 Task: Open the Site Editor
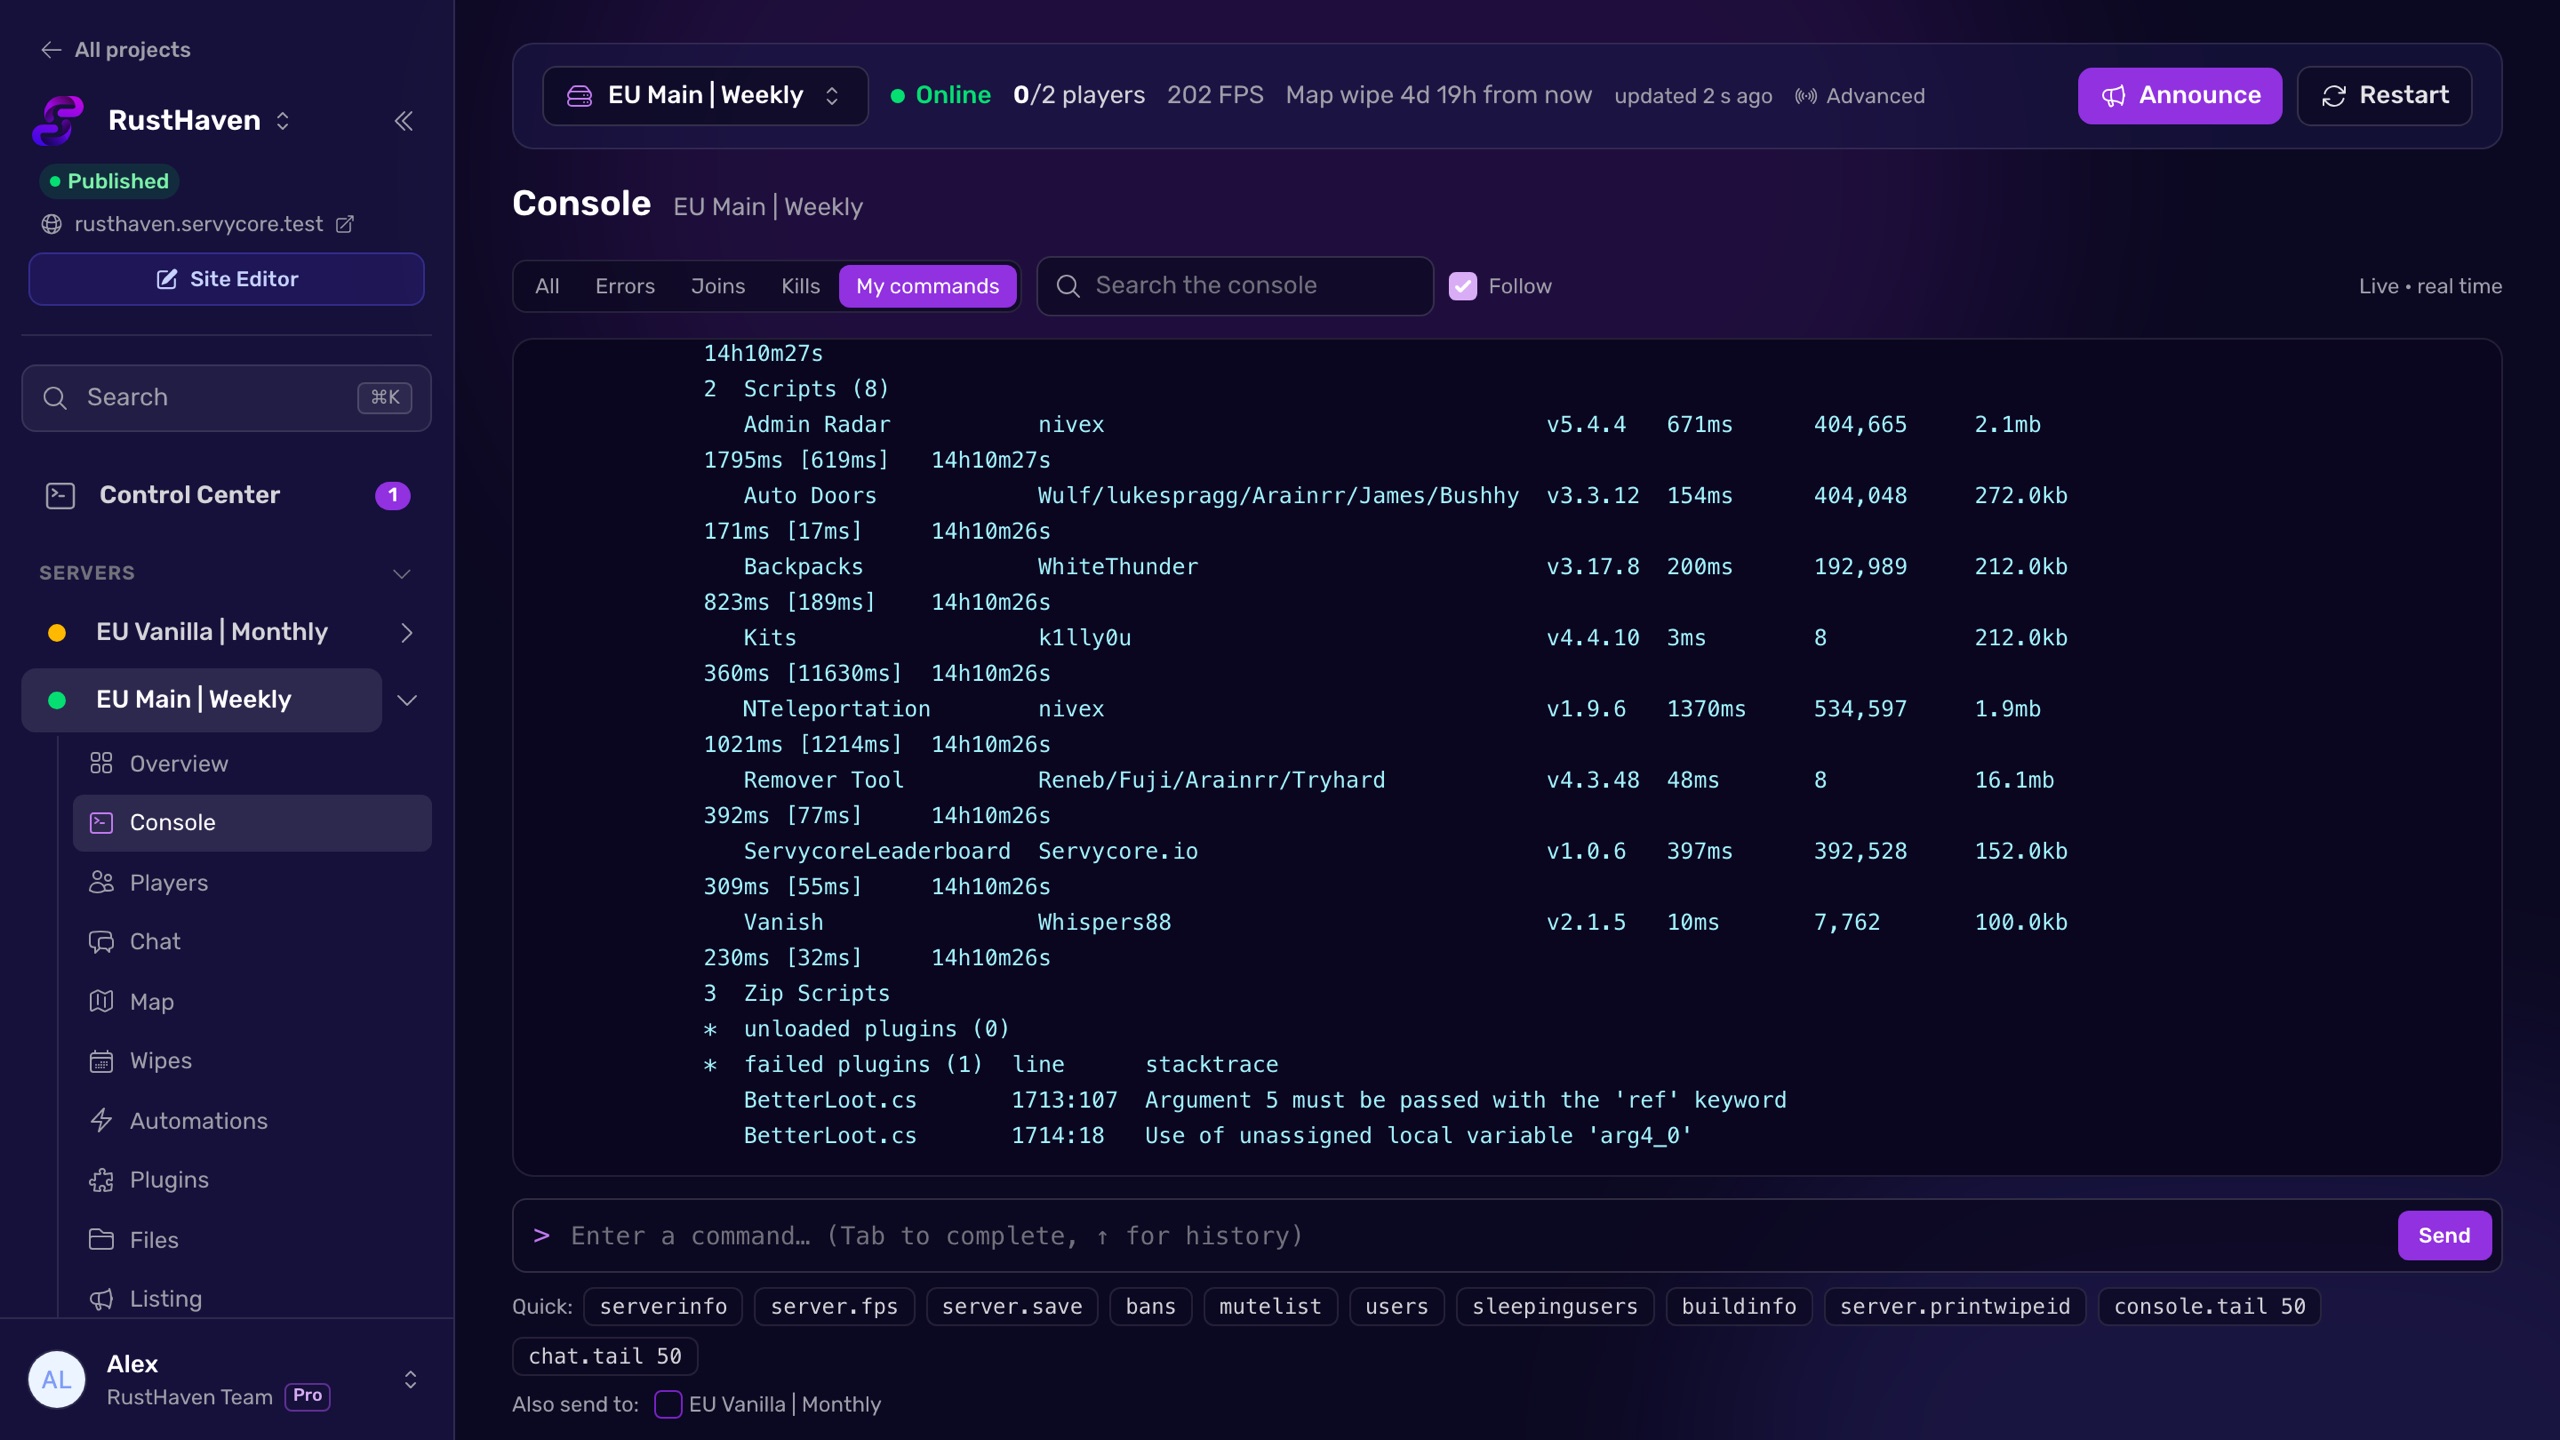227,279
